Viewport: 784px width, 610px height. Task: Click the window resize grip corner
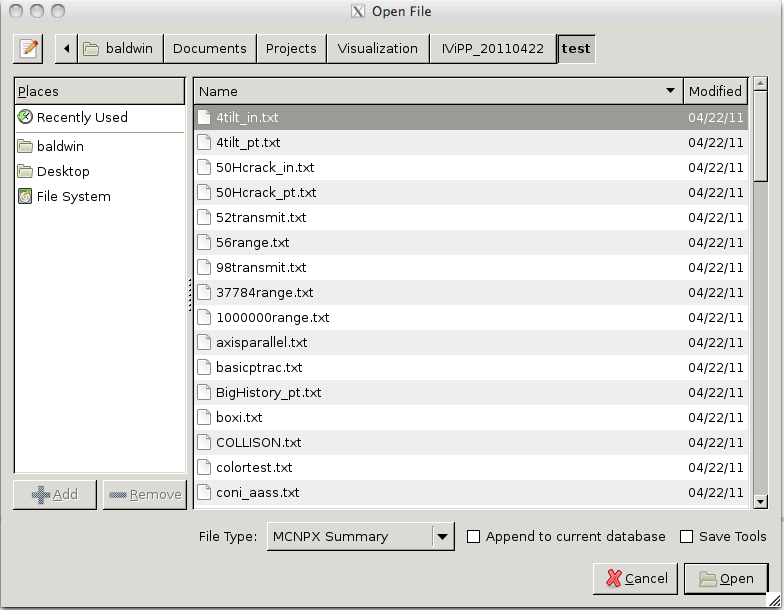[774, 600]
